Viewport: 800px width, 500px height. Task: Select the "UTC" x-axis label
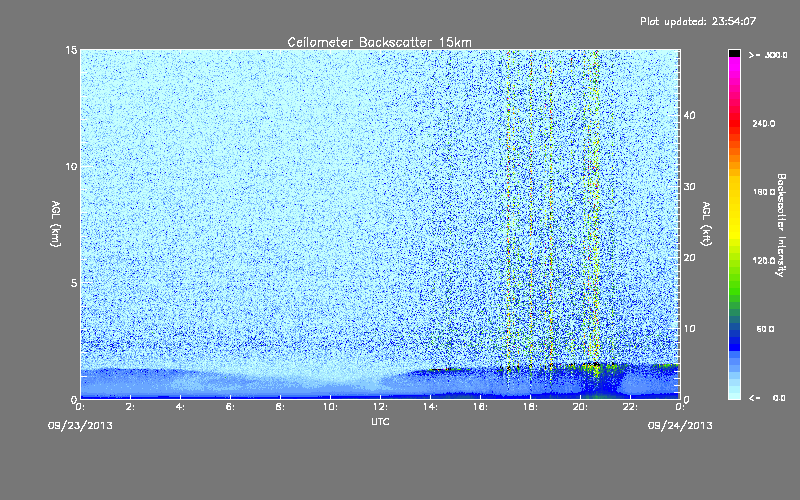[380, 421]
